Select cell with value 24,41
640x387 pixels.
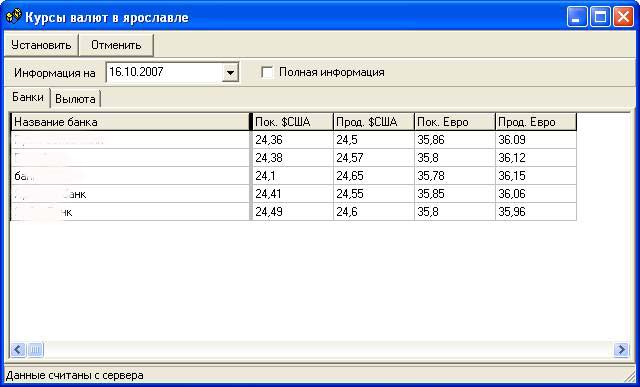click(293, 194)
